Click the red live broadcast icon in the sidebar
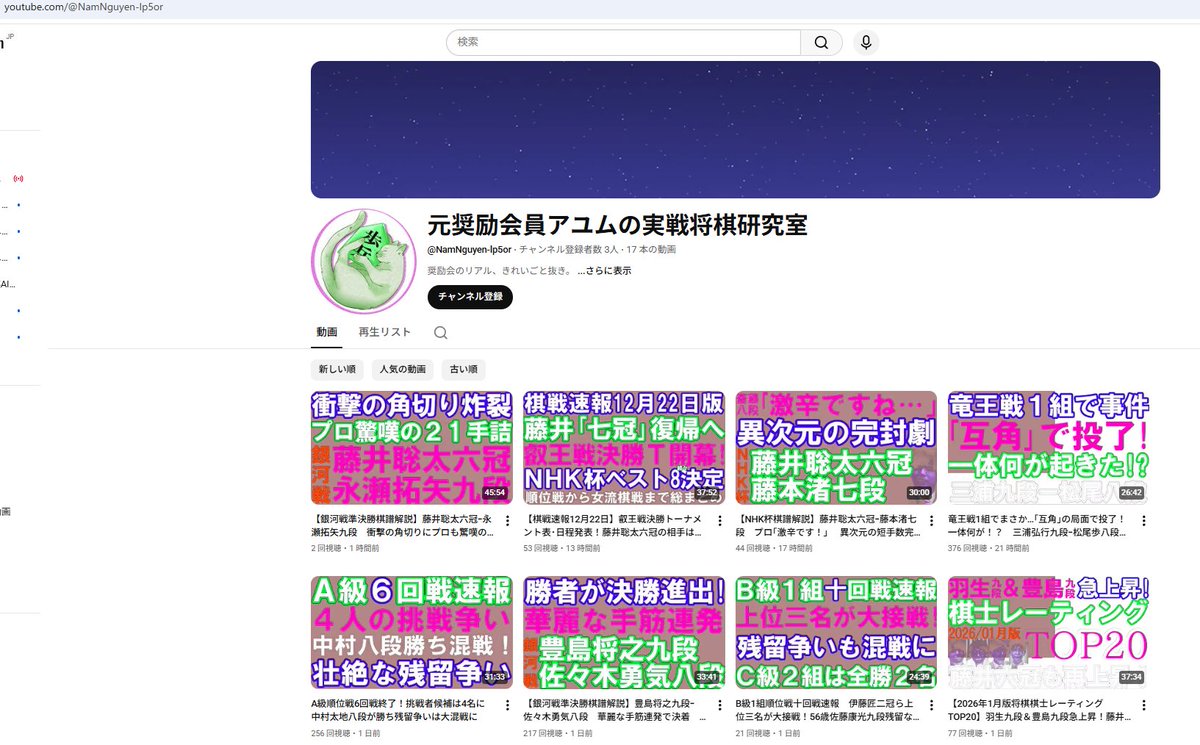The image size is (1200, 745). 18,177
